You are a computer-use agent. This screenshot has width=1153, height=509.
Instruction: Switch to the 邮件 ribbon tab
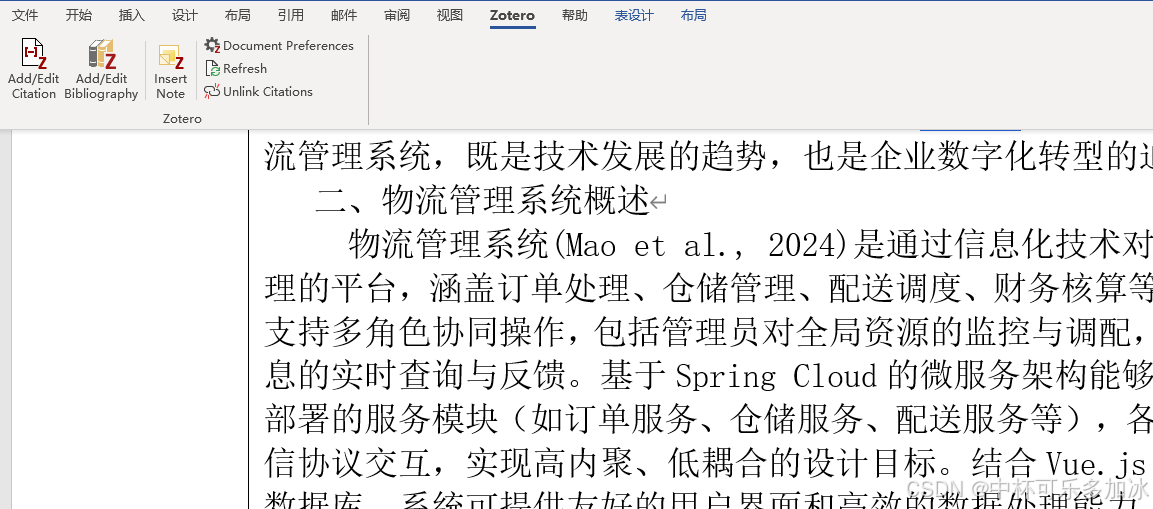tap(343, 15)
